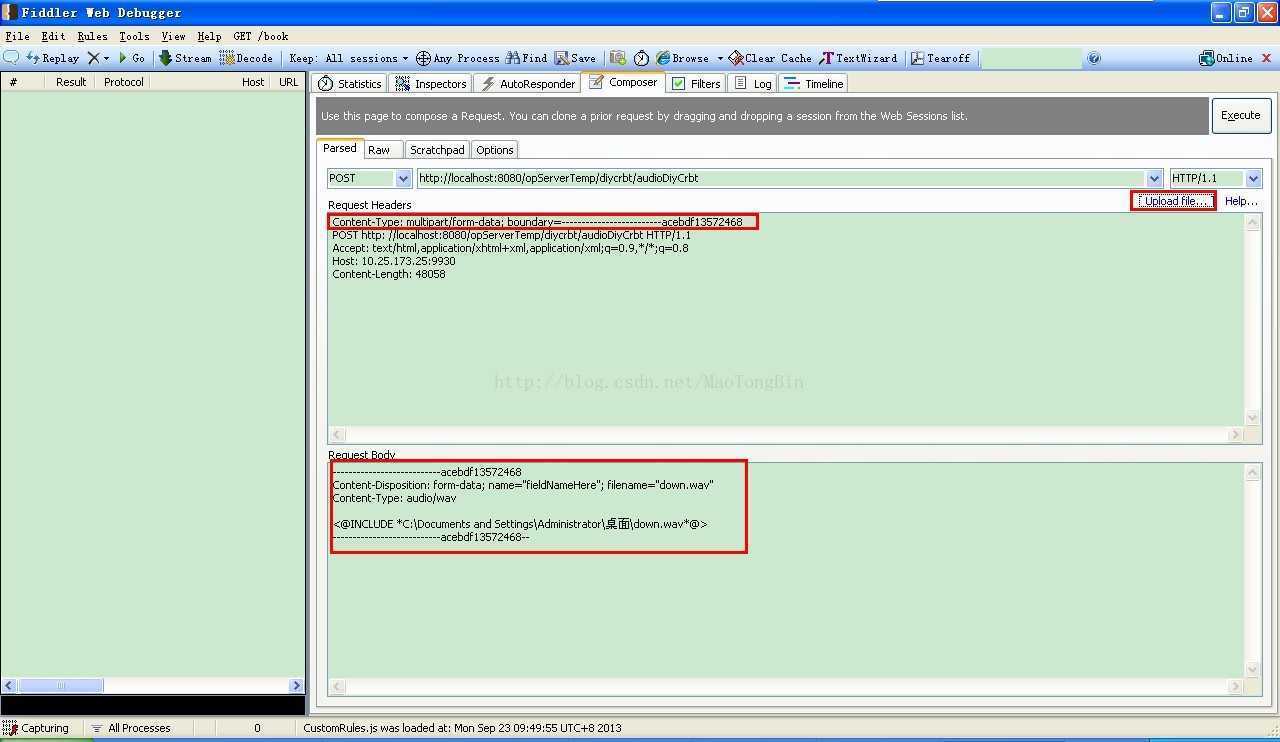Screen dimensions: 1280x742
Task: Open the File menu
Action: pos(17,36)
